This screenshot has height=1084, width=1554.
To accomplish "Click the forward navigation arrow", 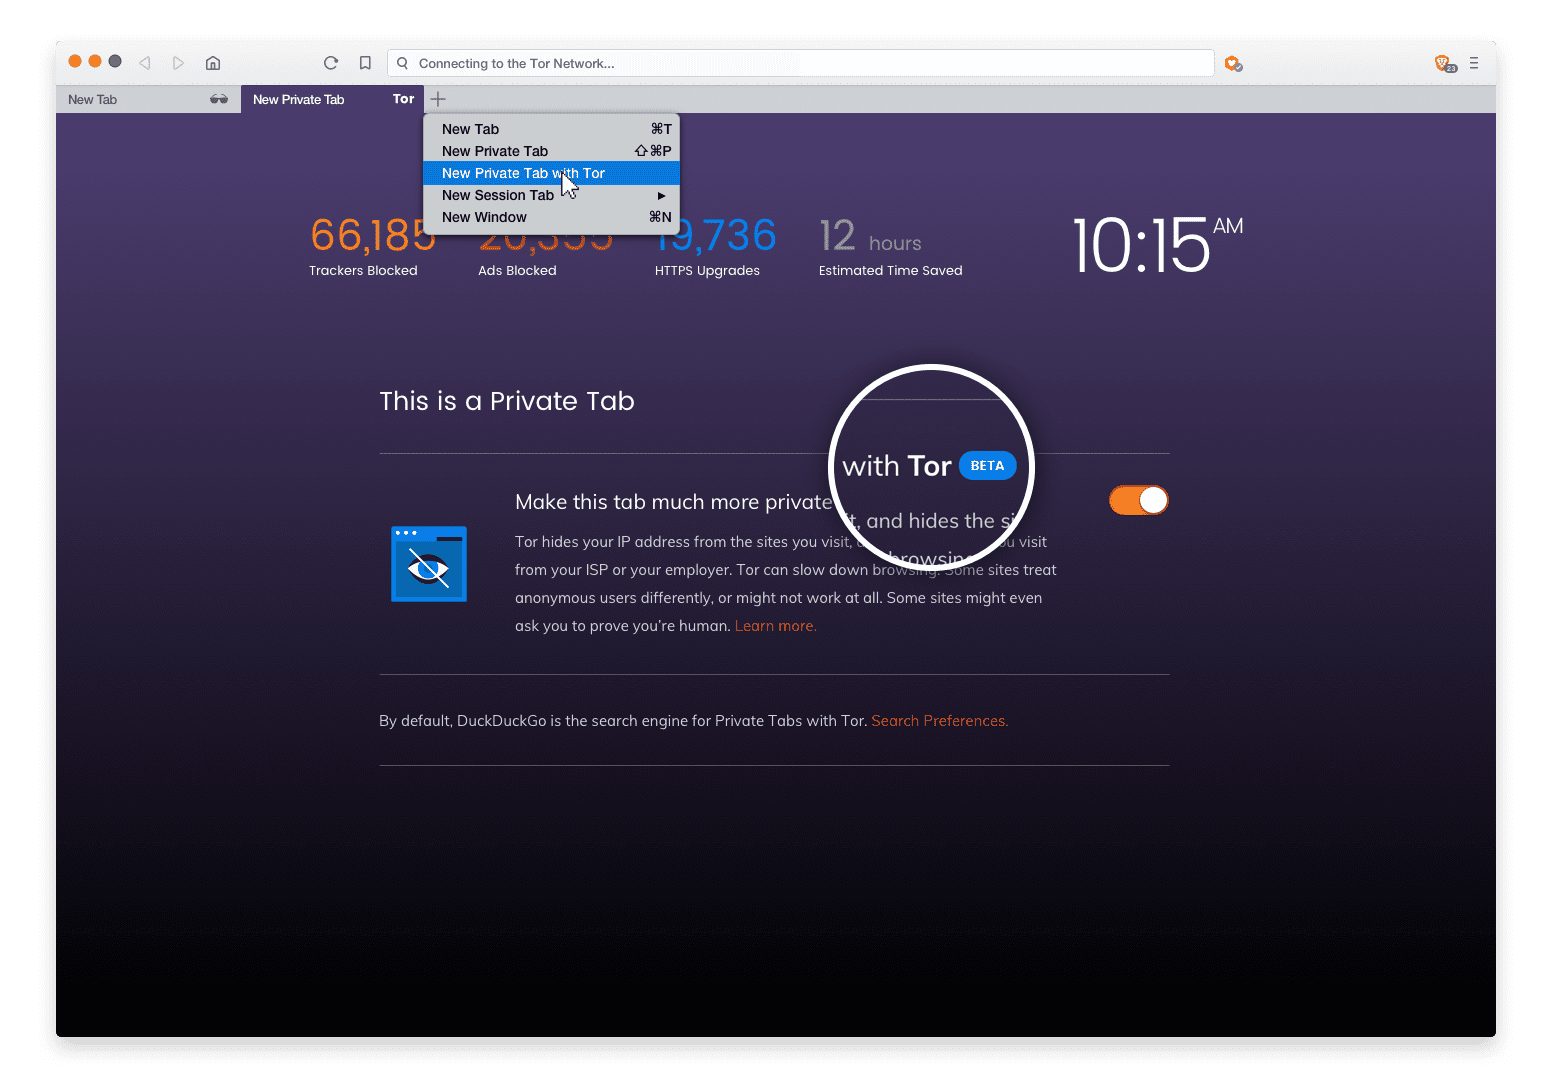I will [178, 63].
